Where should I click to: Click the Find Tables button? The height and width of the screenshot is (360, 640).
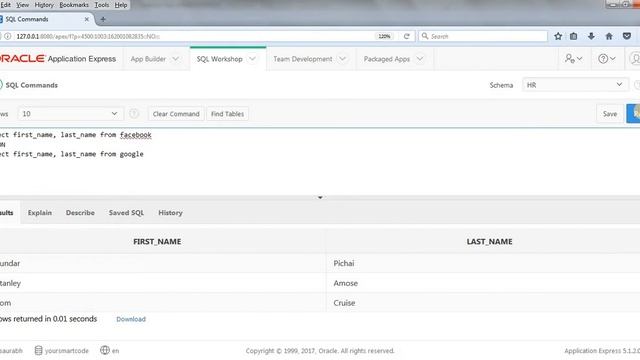coord(227,114)
